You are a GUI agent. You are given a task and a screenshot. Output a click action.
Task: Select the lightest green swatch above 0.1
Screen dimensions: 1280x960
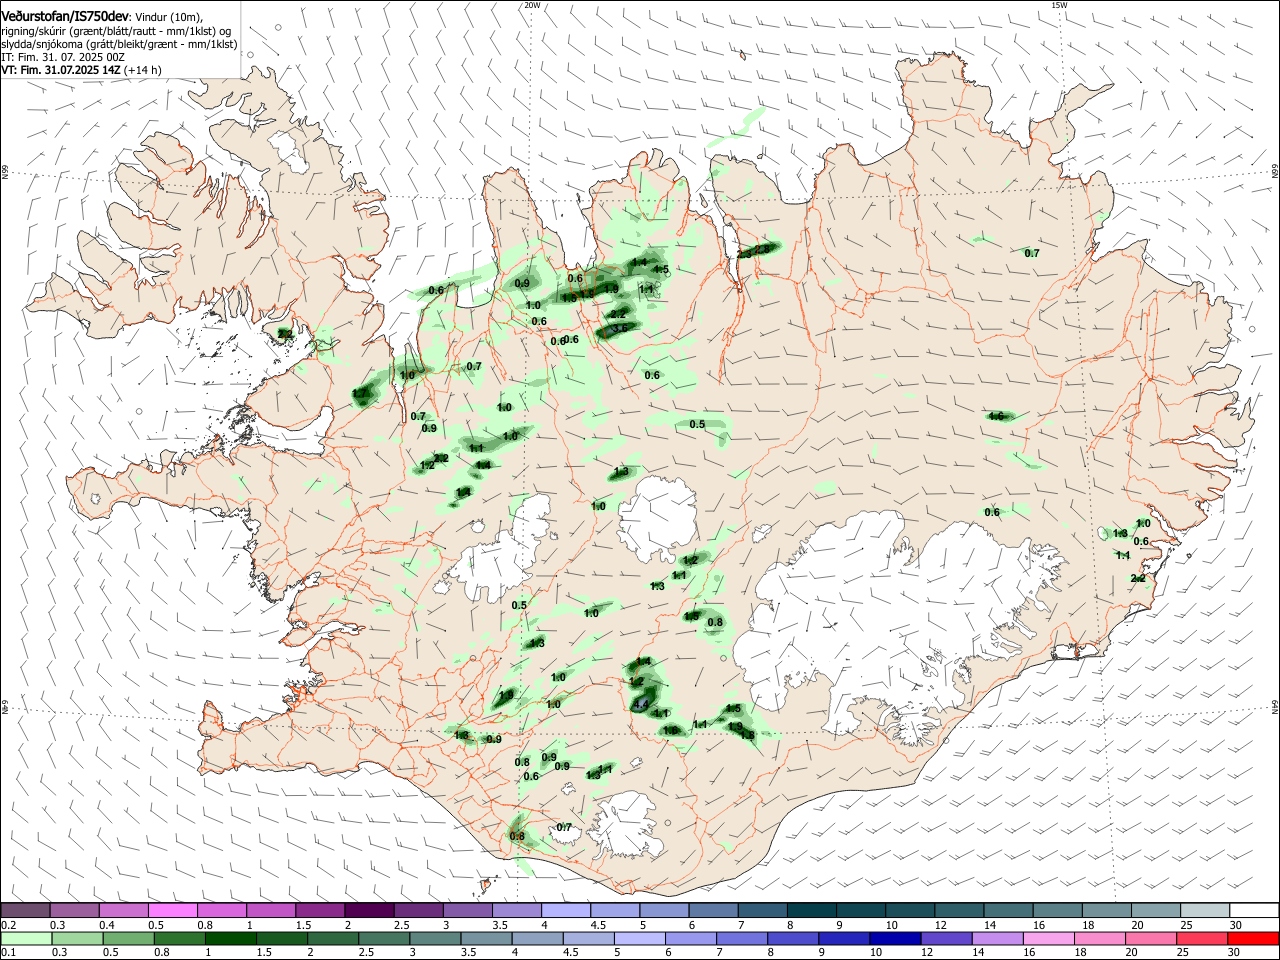point(26,939)
